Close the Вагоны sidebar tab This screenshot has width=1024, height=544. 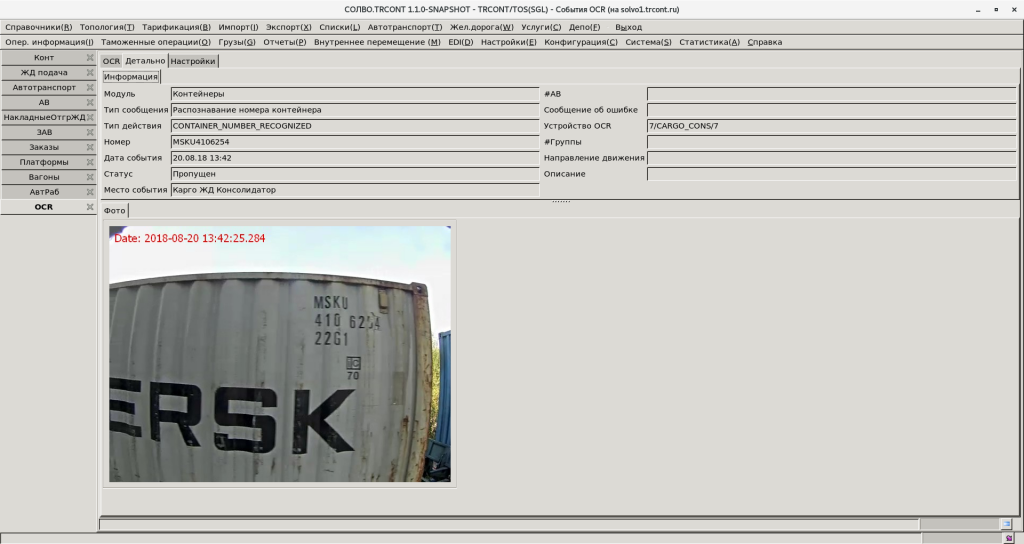(x=90, y=177)
